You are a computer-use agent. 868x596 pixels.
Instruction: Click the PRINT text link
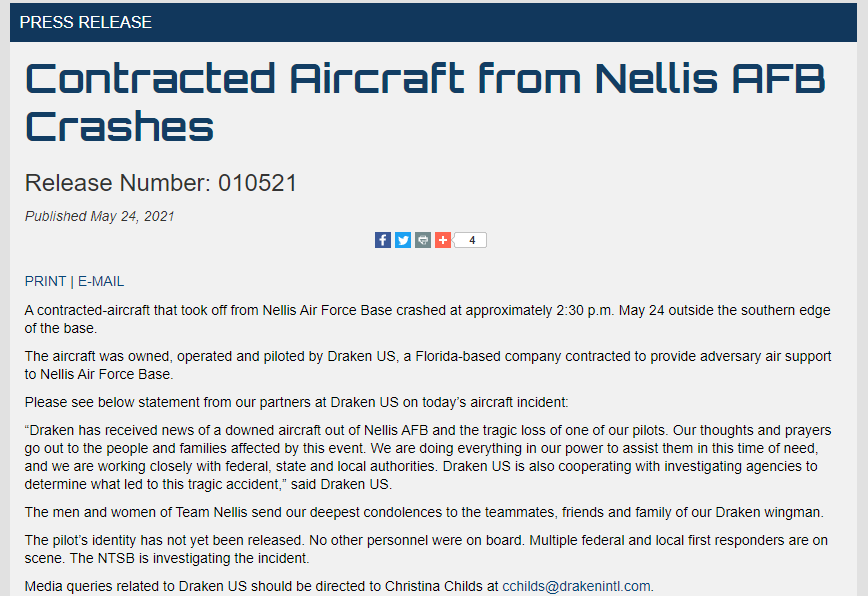pyautogui.click(x=45, y=281)
